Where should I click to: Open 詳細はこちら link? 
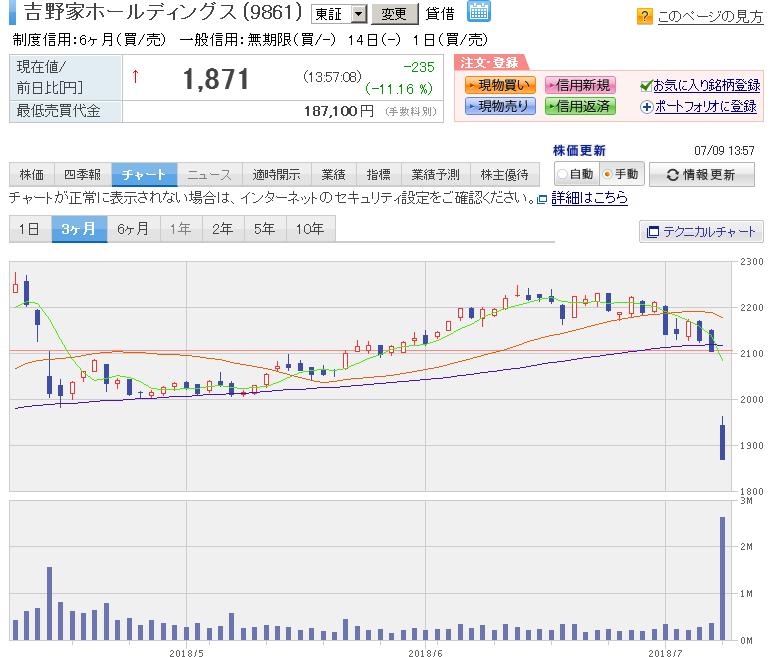tap(589, 198)
